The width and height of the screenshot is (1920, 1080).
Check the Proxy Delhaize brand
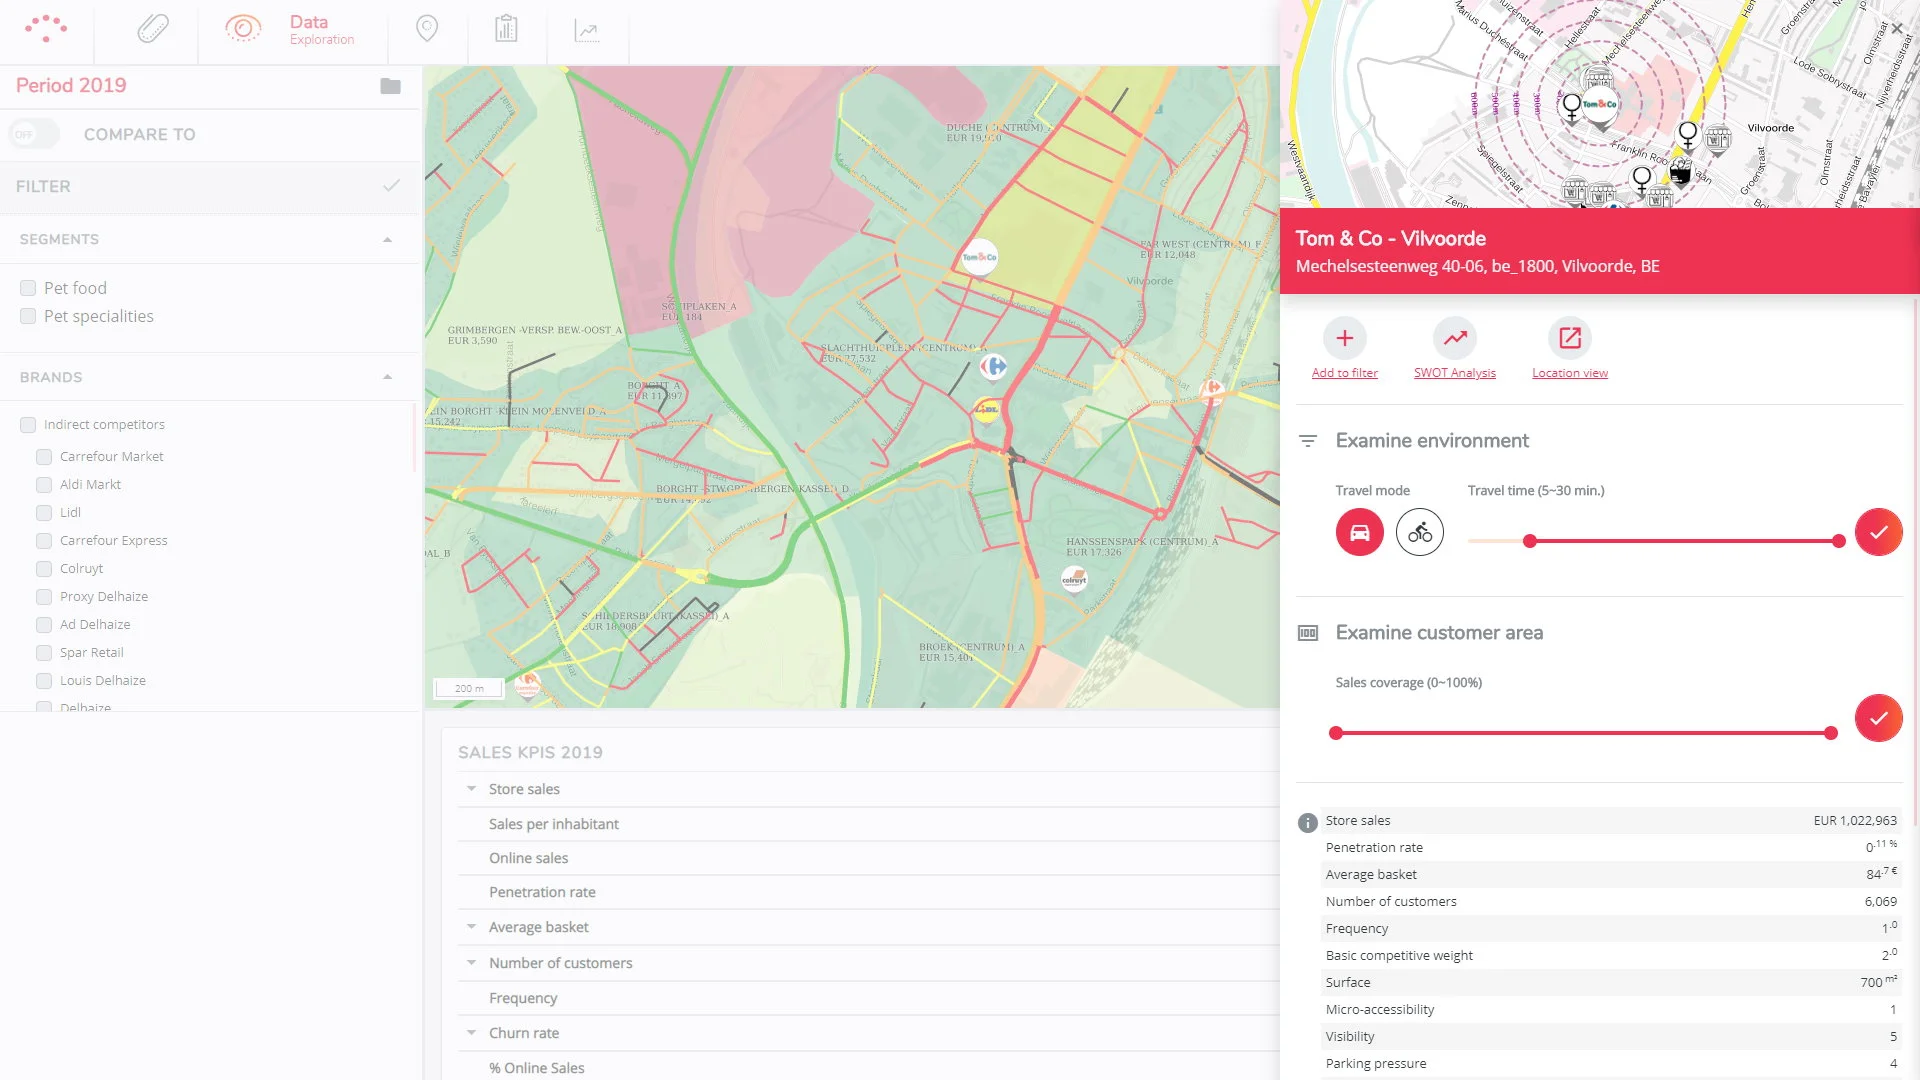pyautogui.click(x=44, y=597)
